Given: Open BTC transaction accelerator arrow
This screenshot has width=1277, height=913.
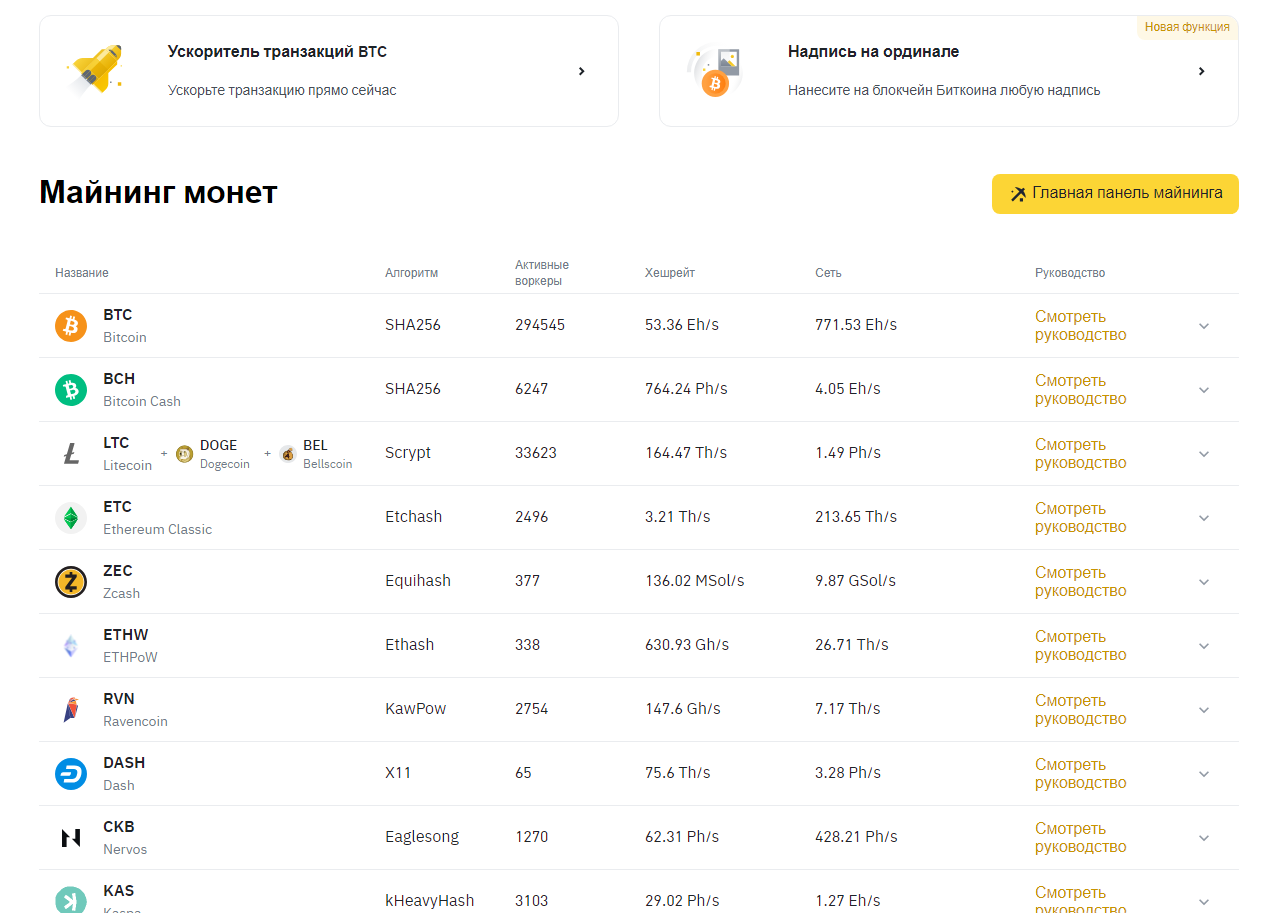Looking at the screenshot, I should [x=582, y=71].
